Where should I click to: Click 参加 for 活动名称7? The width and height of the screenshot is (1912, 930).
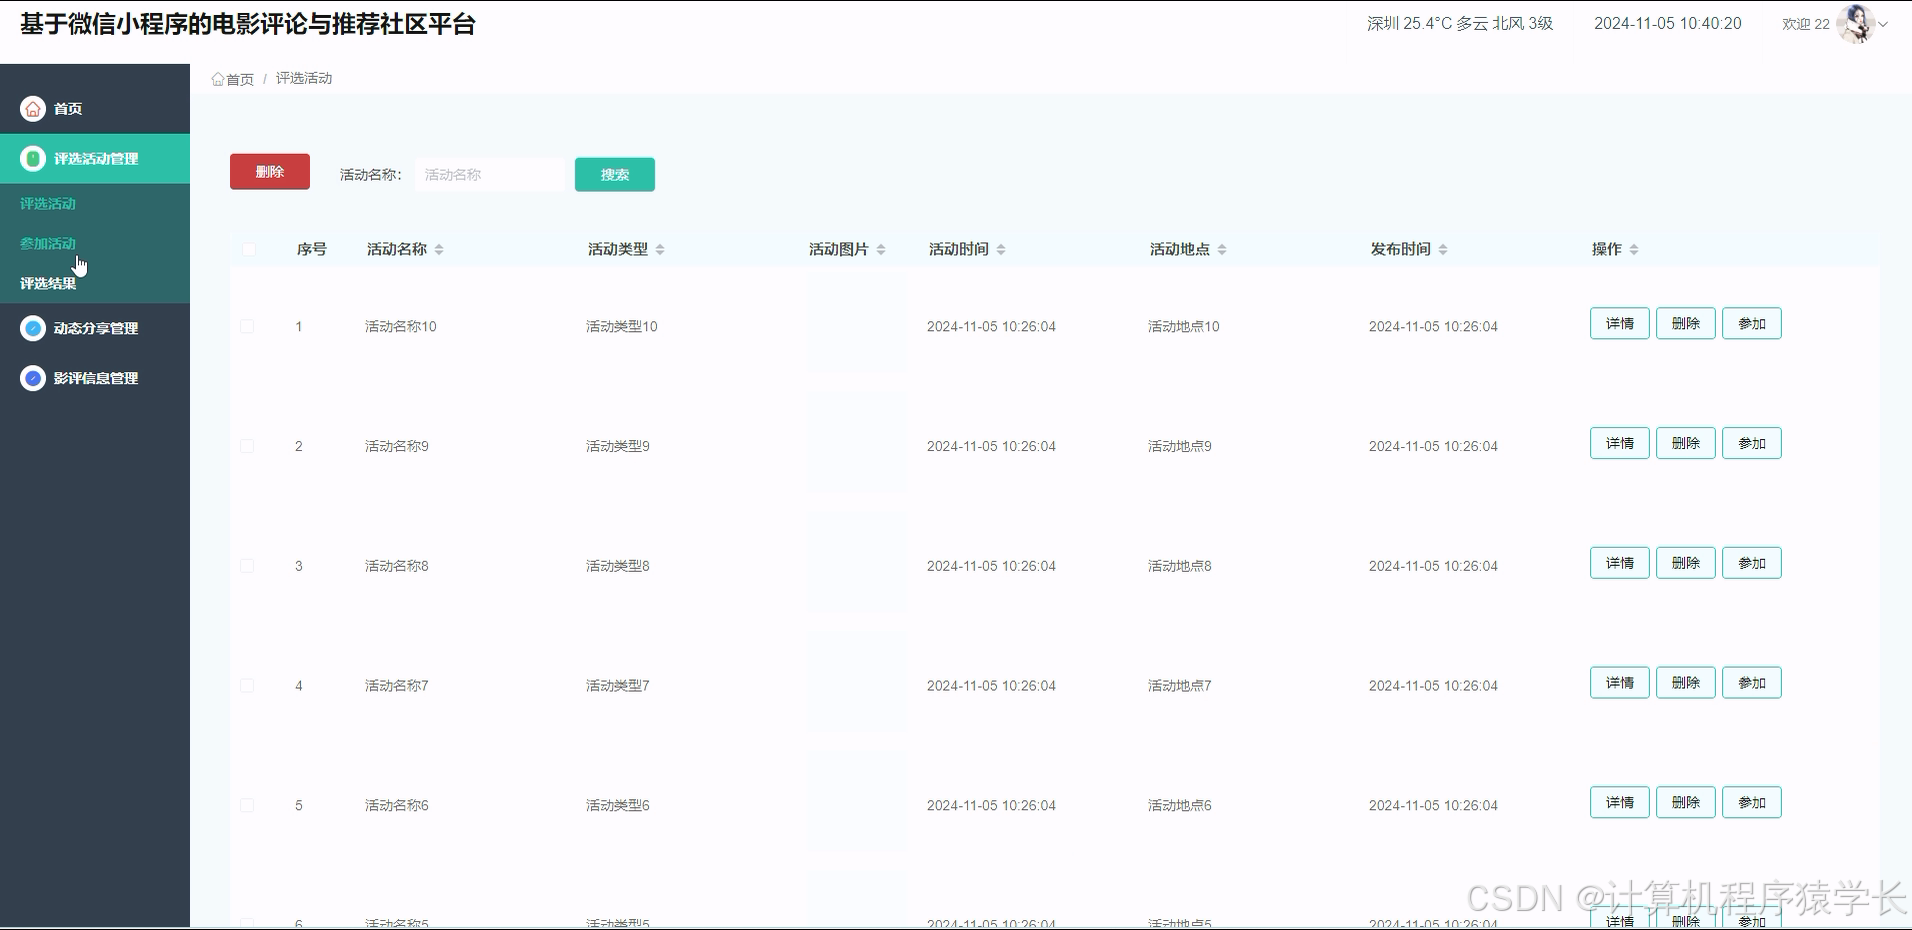click(x=1752, y=683)
